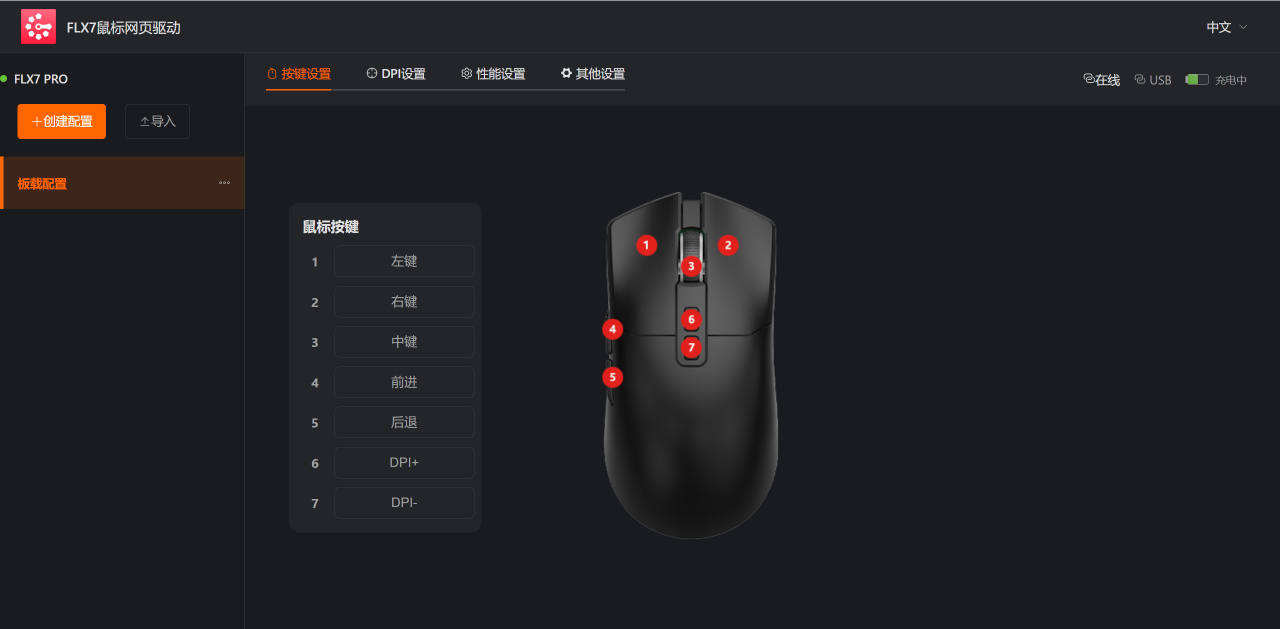Click the 创建配置 button
The width and height of the screenshot is (1280, 629).
pyautogui.click(x=61, y=121)
